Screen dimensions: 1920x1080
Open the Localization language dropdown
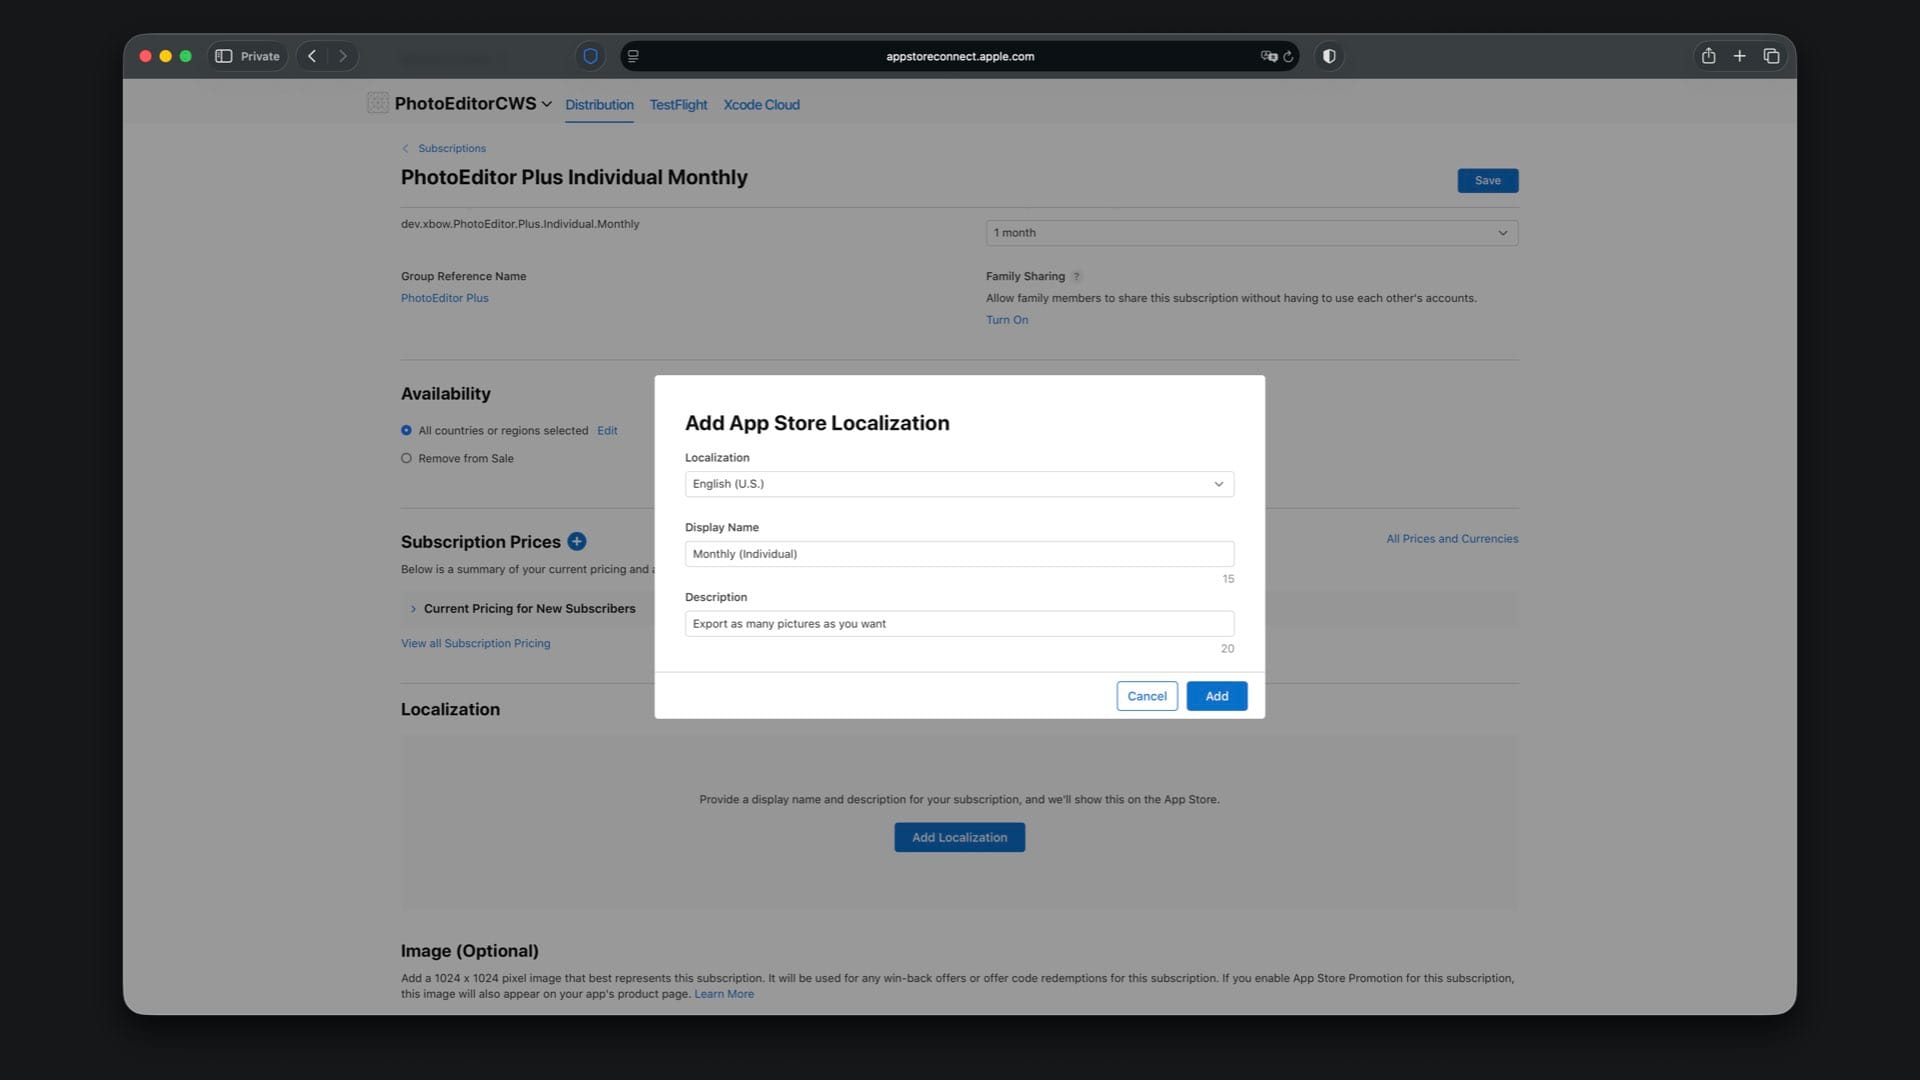958,484
